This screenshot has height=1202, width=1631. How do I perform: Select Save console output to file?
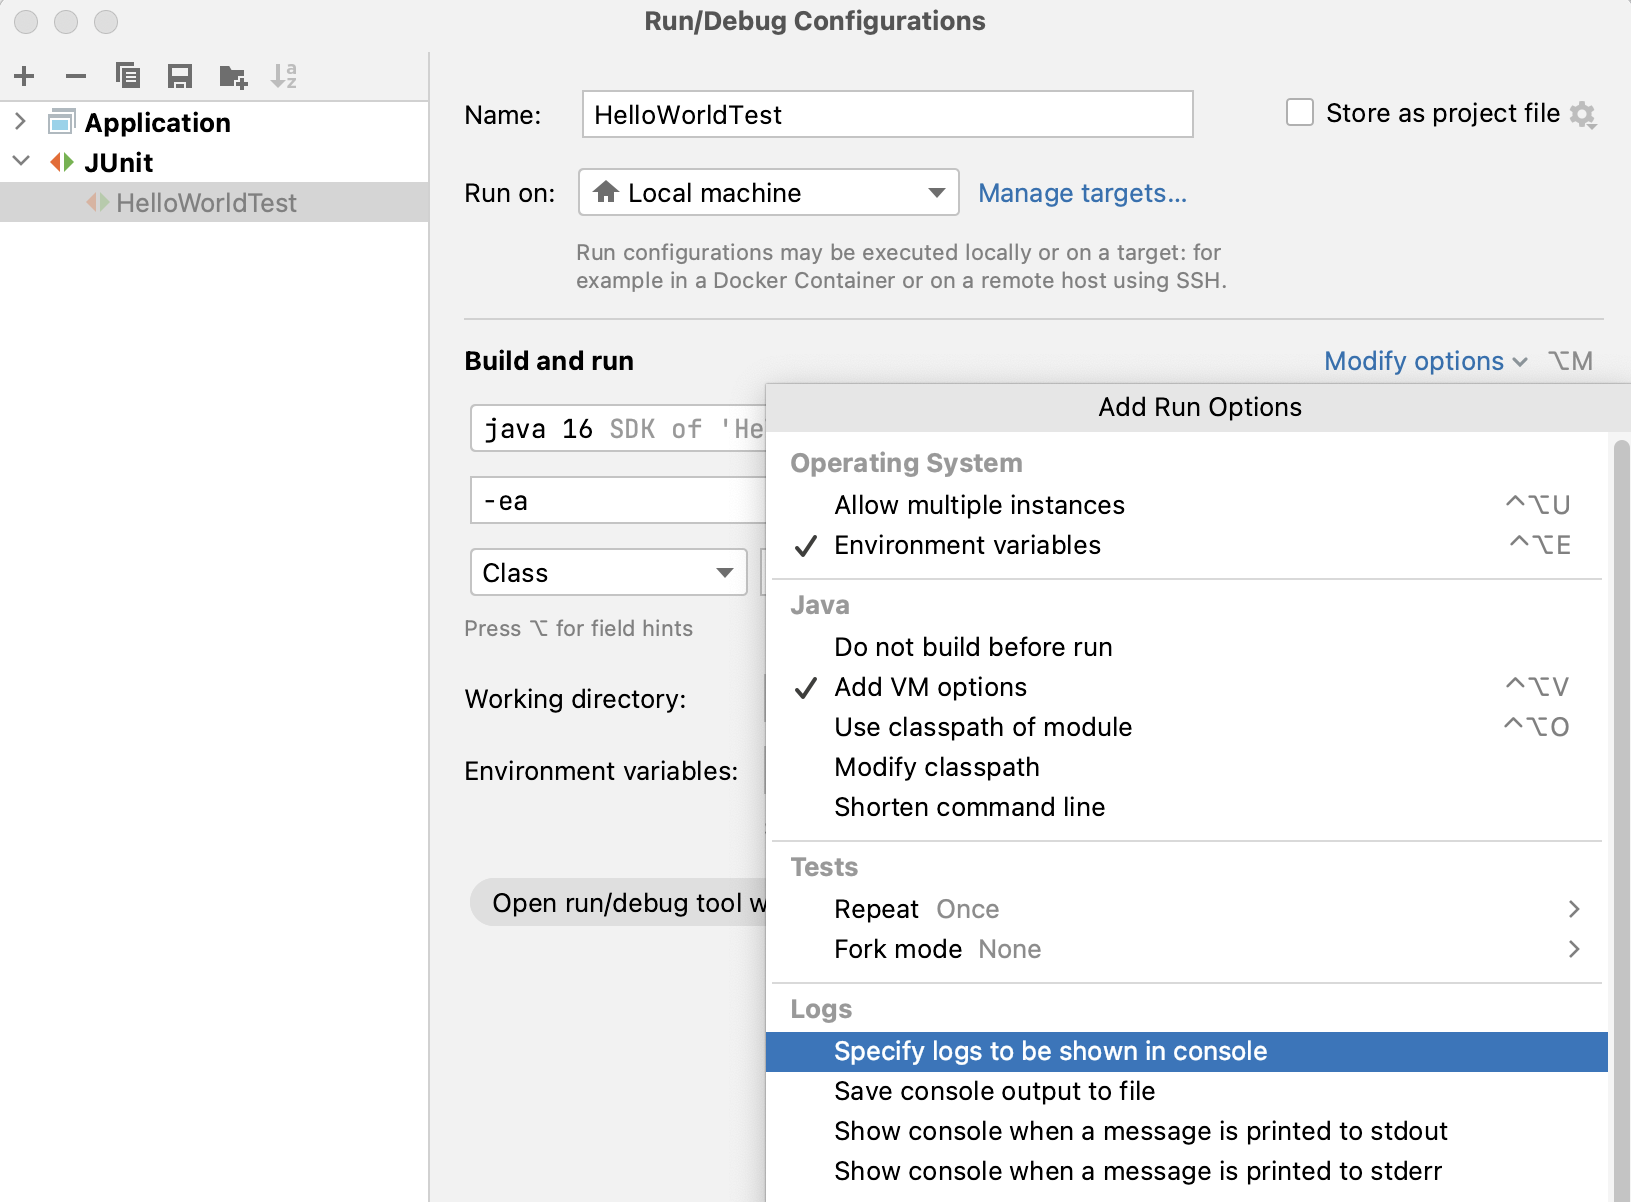point(1187,1091)
